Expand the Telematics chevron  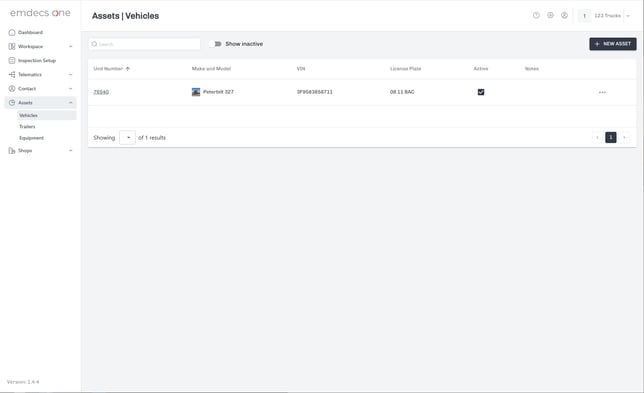[71, 74]
